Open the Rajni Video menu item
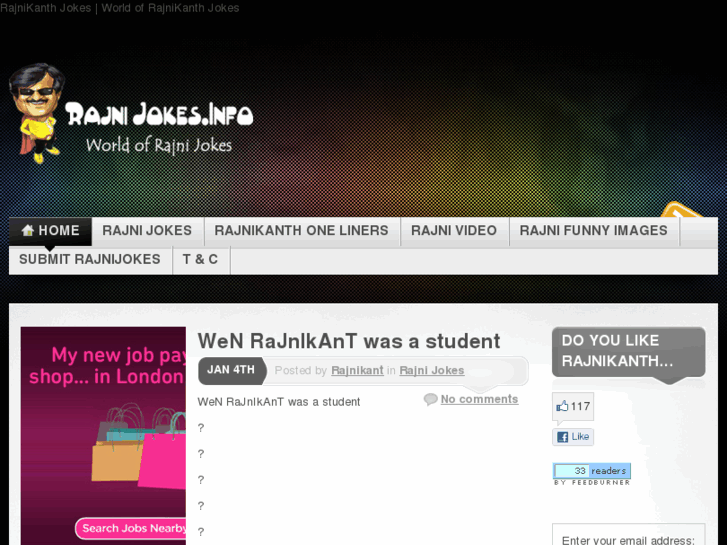Image resolution: width=727 pixels, height=545 pixels. point(454,231)
